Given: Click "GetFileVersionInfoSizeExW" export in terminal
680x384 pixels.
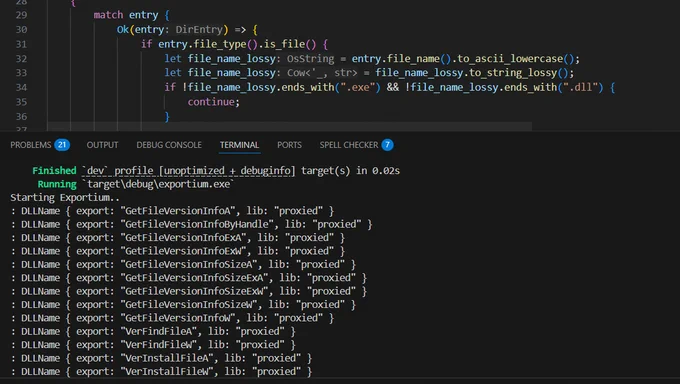Looking at the screenshot, I should click(x=195, y=292).
